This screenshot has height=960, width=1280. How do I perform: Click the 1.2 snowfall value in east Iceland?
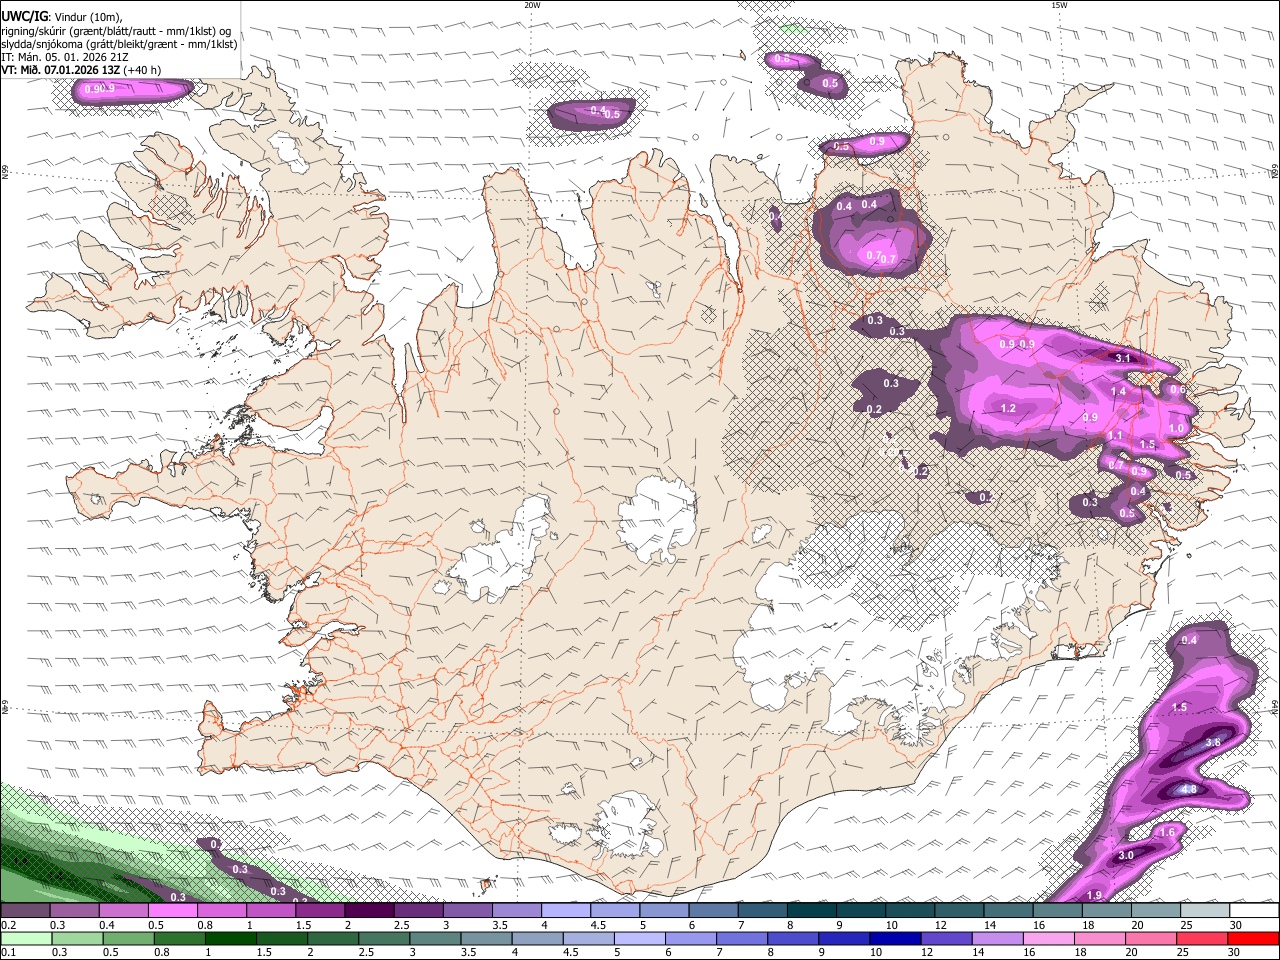(1008, 408)
